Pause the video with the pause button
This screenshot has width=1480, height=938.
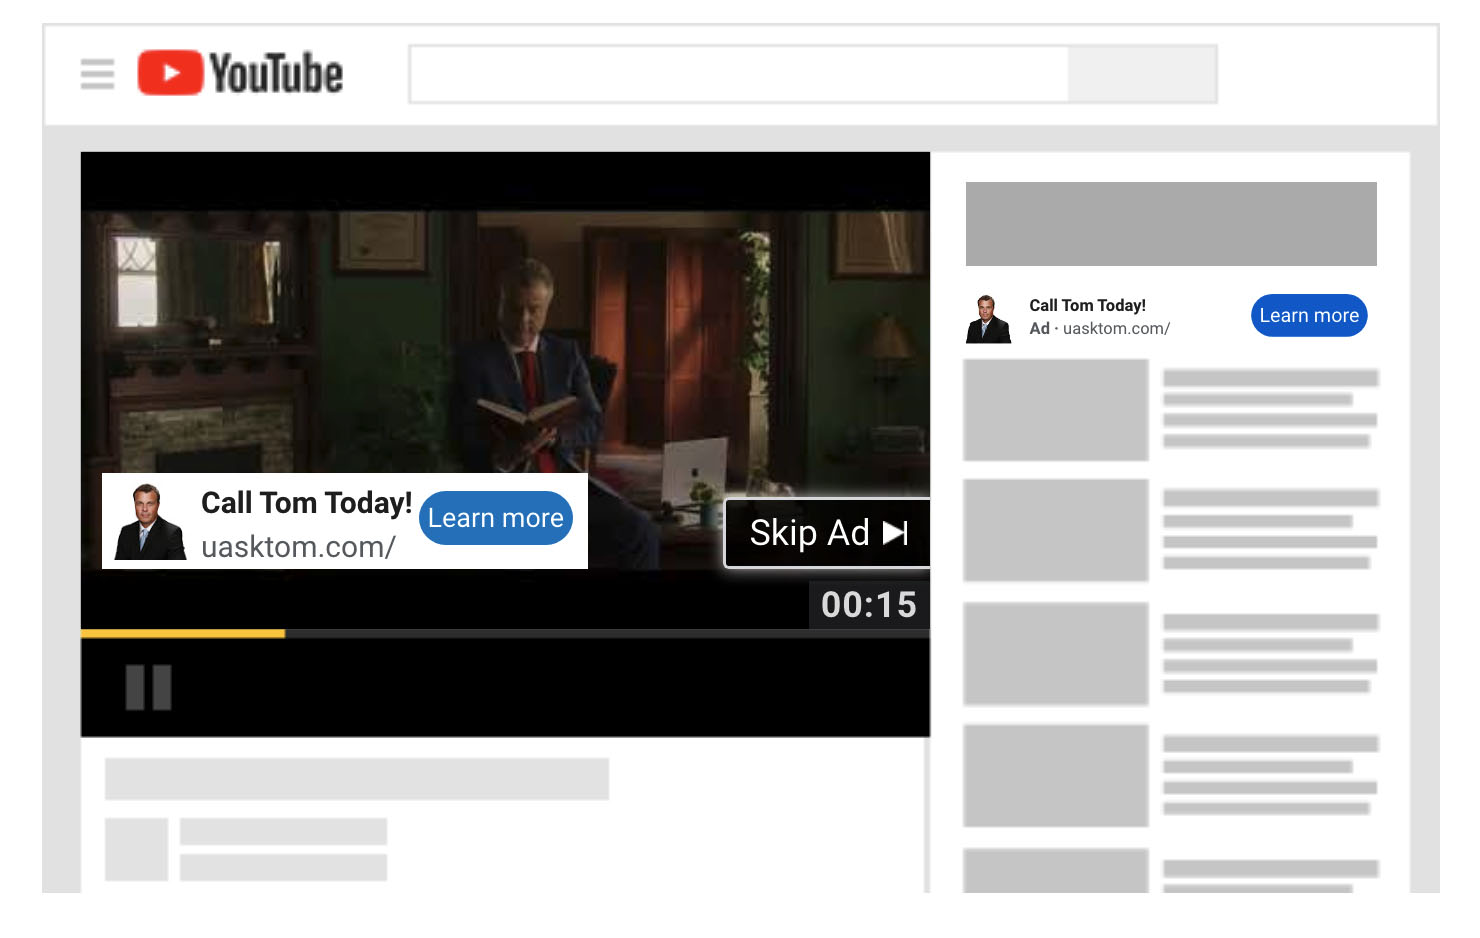(x=148, y=688)
